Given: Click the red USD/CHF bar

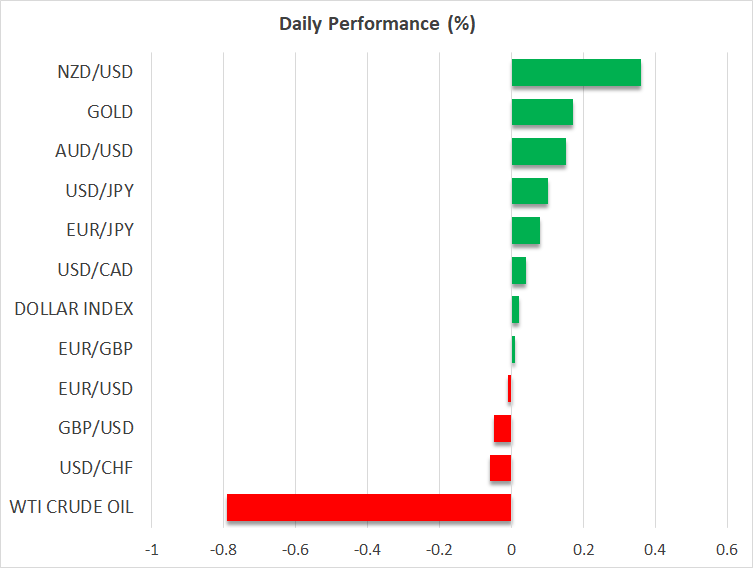Looking at the screenshot, I should (x=500, y=468).
